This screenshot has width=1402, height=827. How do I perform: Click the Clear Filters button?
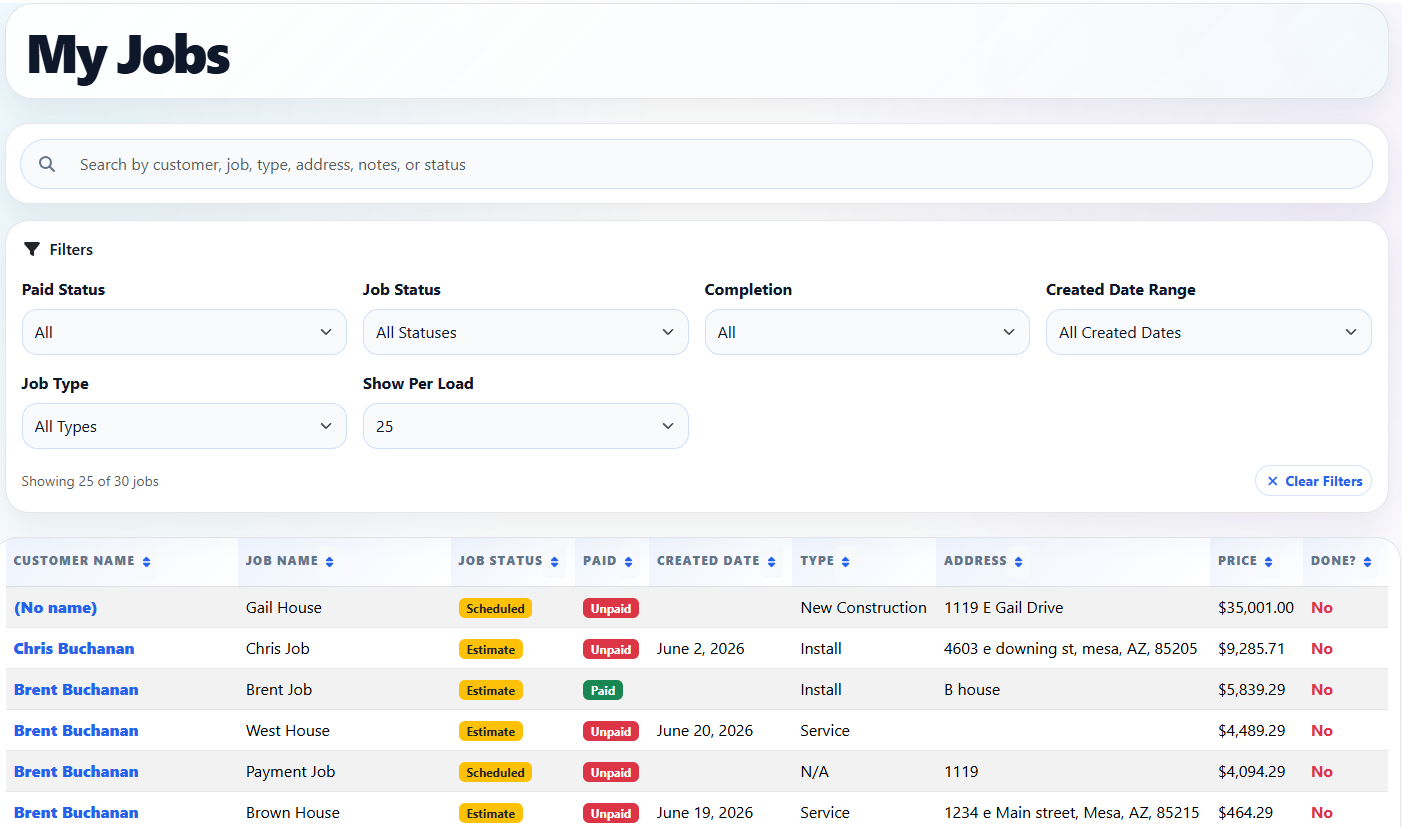[x=1314, y=481]
